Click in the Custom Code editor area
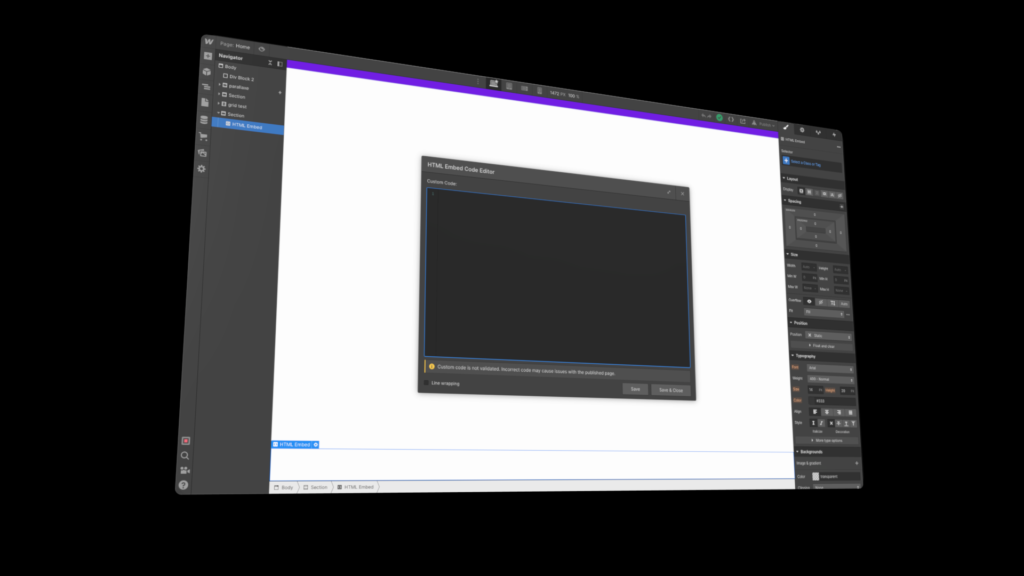Viewport: 1024px width, 576px height. [557, 278]
